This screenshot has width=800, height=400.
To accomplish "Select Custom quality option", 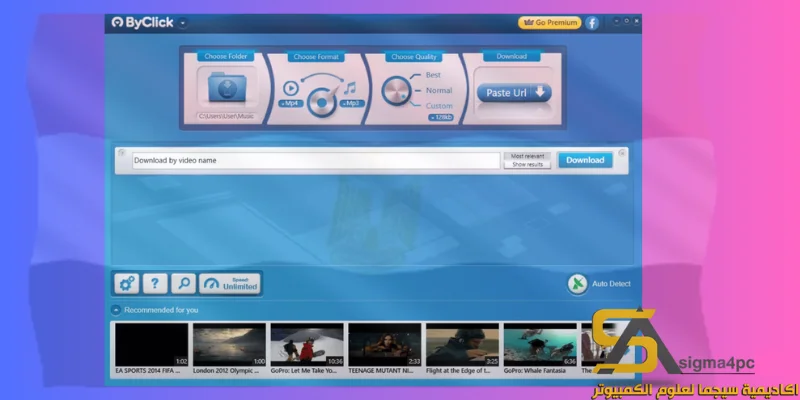I will pos(439,106).
